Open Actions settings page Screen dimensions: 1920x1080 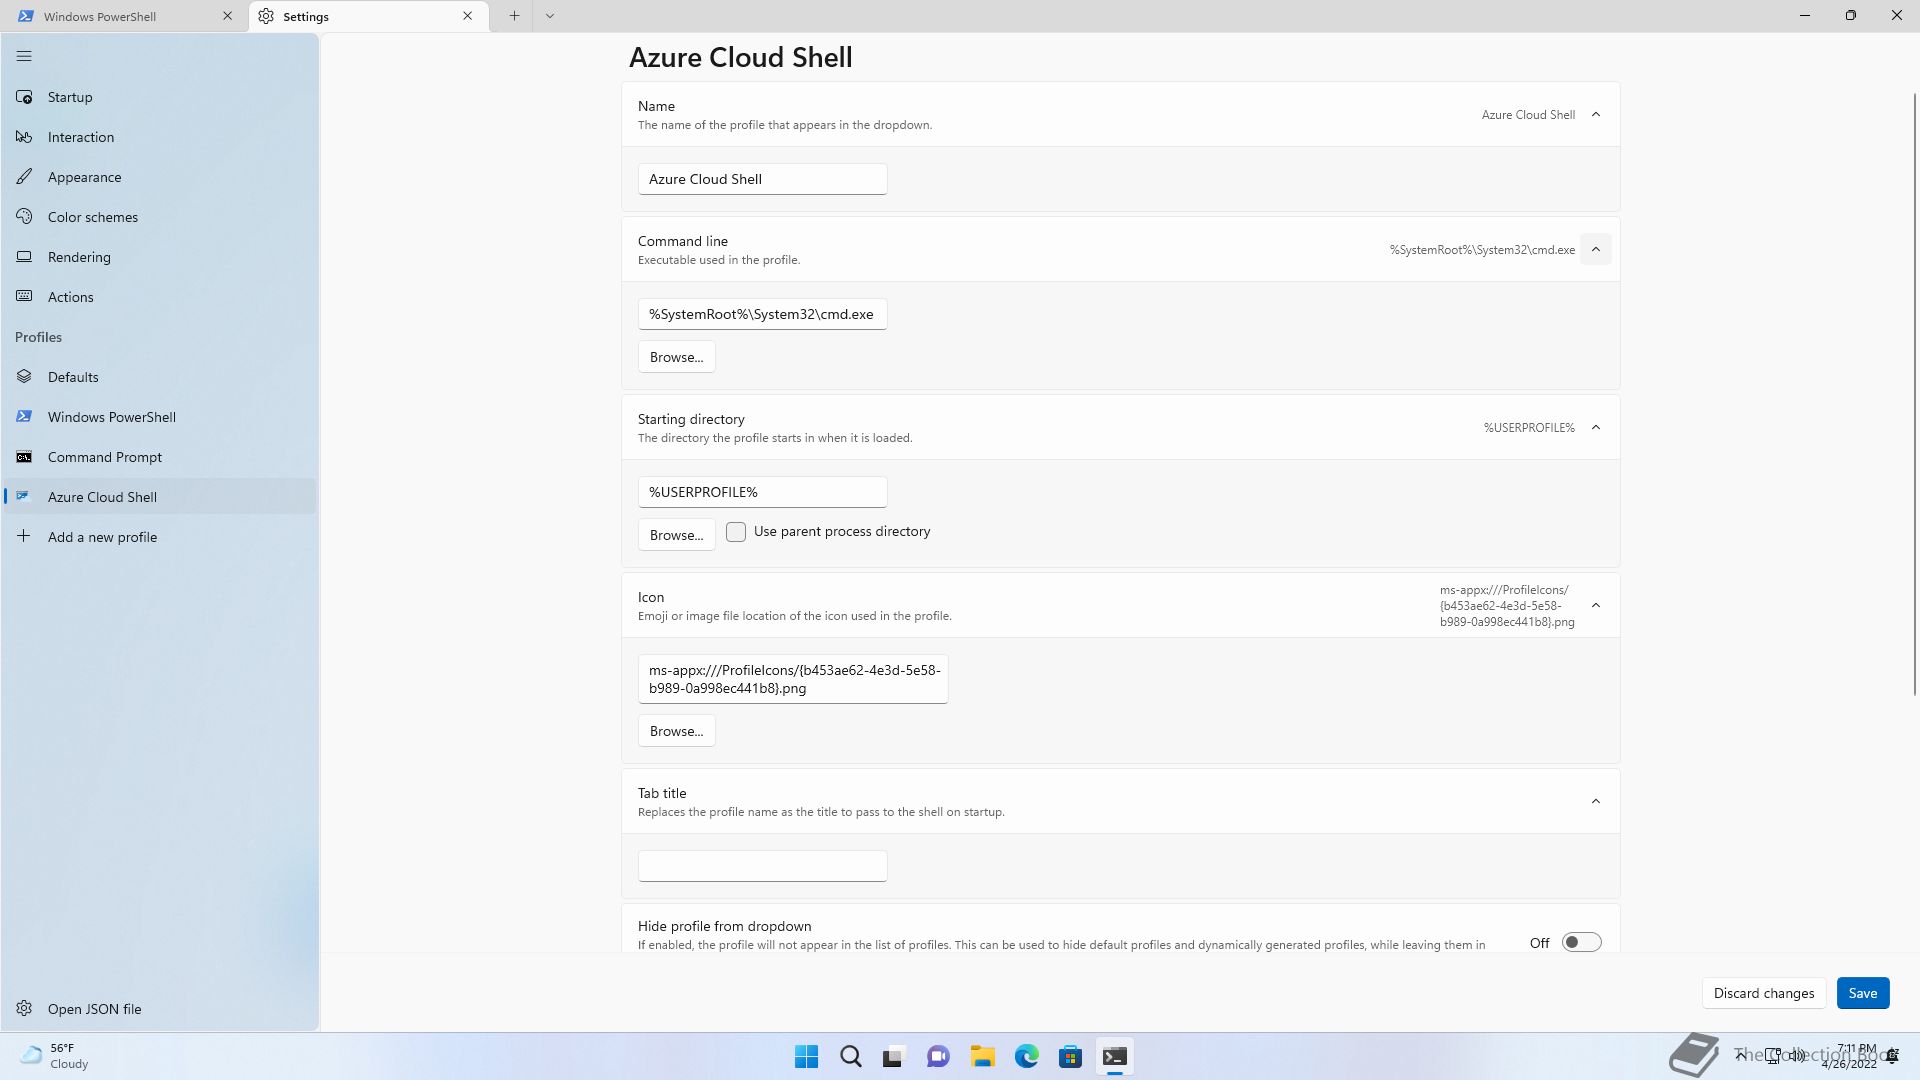(x=160, y=297)
